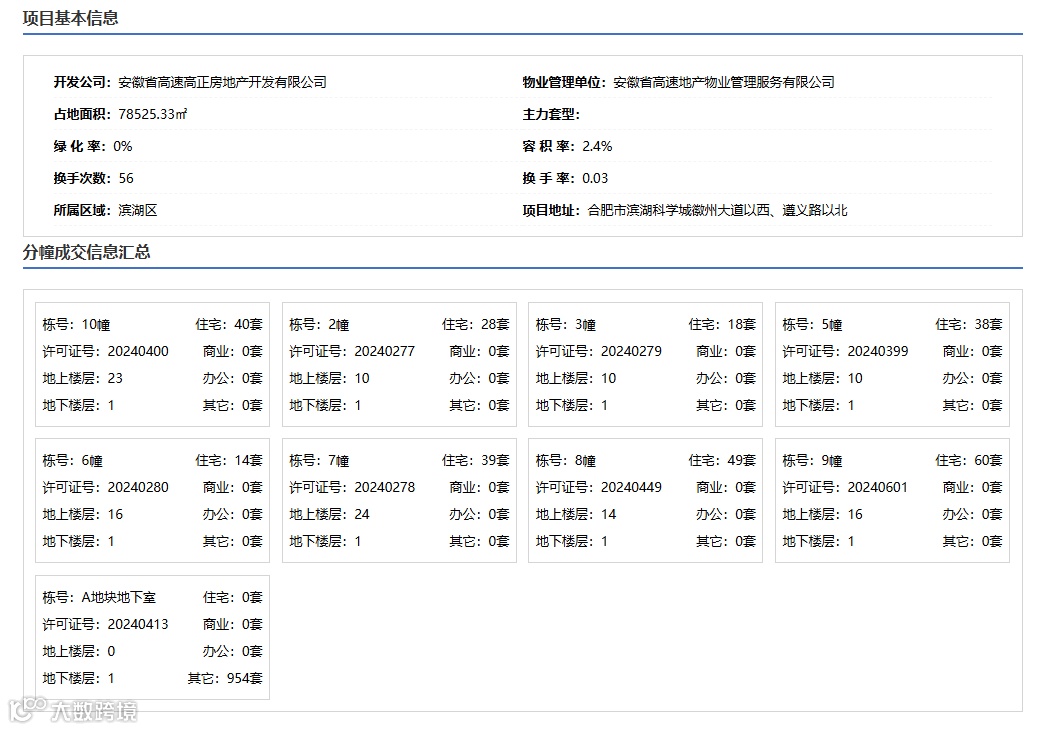The width and height of the screenshot is (1053, 730).
Task: Click 换手次数 value 56
Action: coord(126,178)
